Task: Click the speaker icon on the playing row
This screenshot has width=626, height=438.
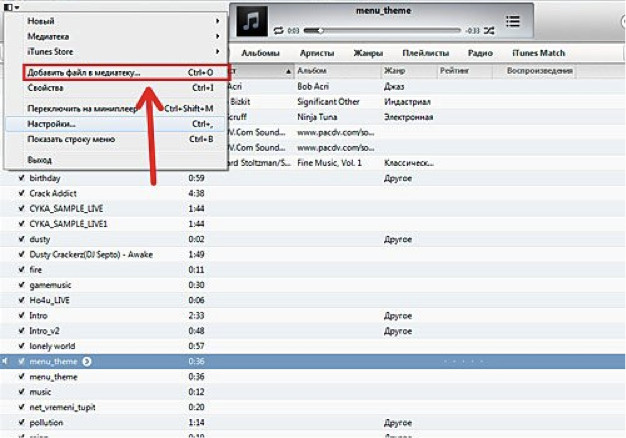Action: (x=6, y=361)
